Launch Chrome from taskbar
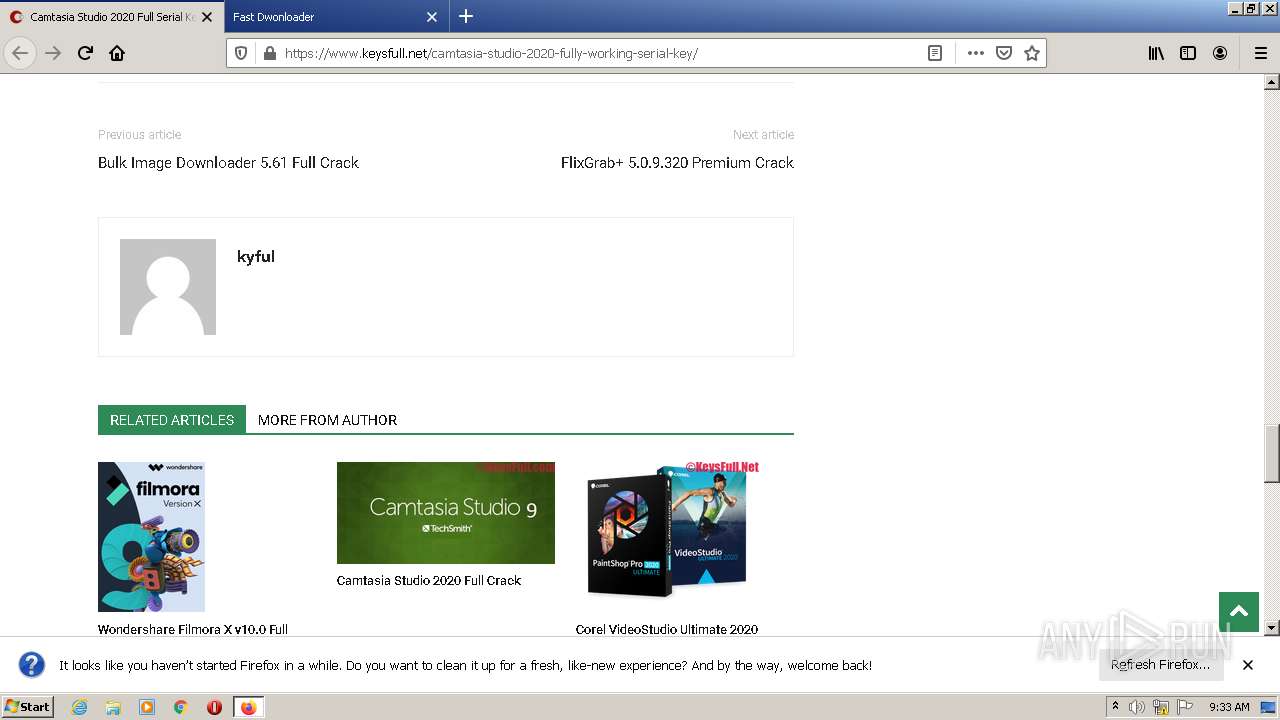 181,707
